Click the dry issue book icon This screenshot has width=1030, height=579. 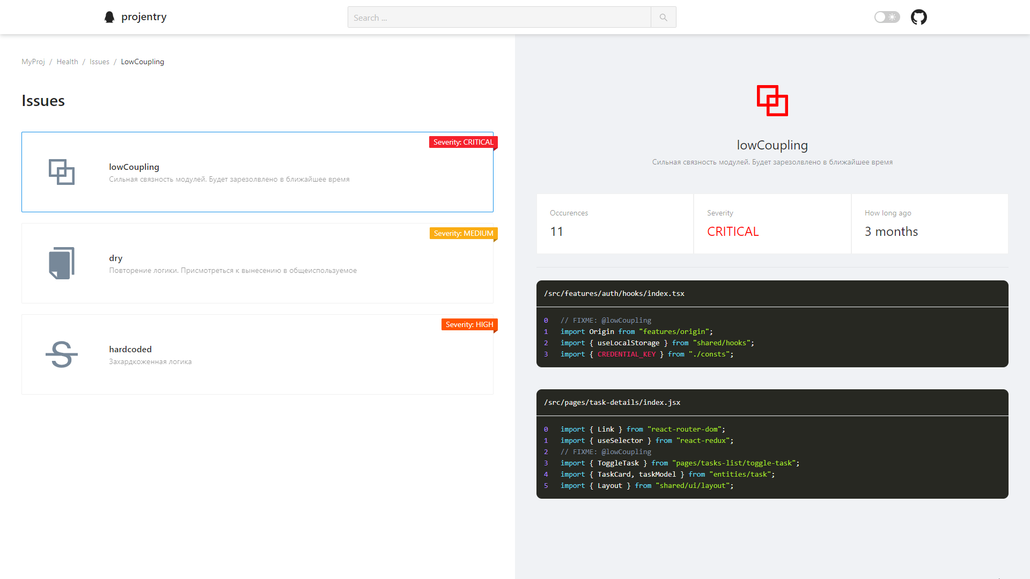coord(61,262)
